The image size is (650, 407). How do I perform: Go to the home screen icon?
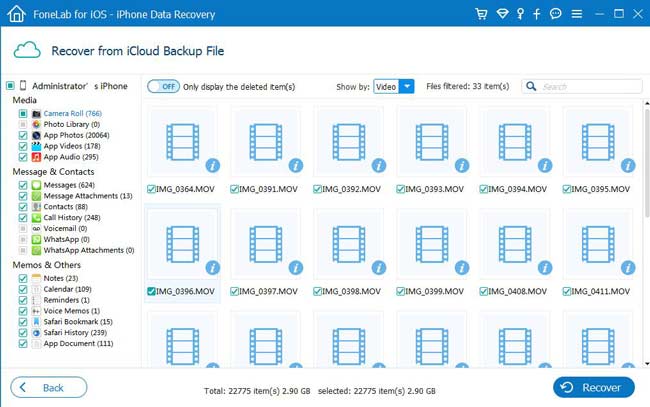(16, 14)
